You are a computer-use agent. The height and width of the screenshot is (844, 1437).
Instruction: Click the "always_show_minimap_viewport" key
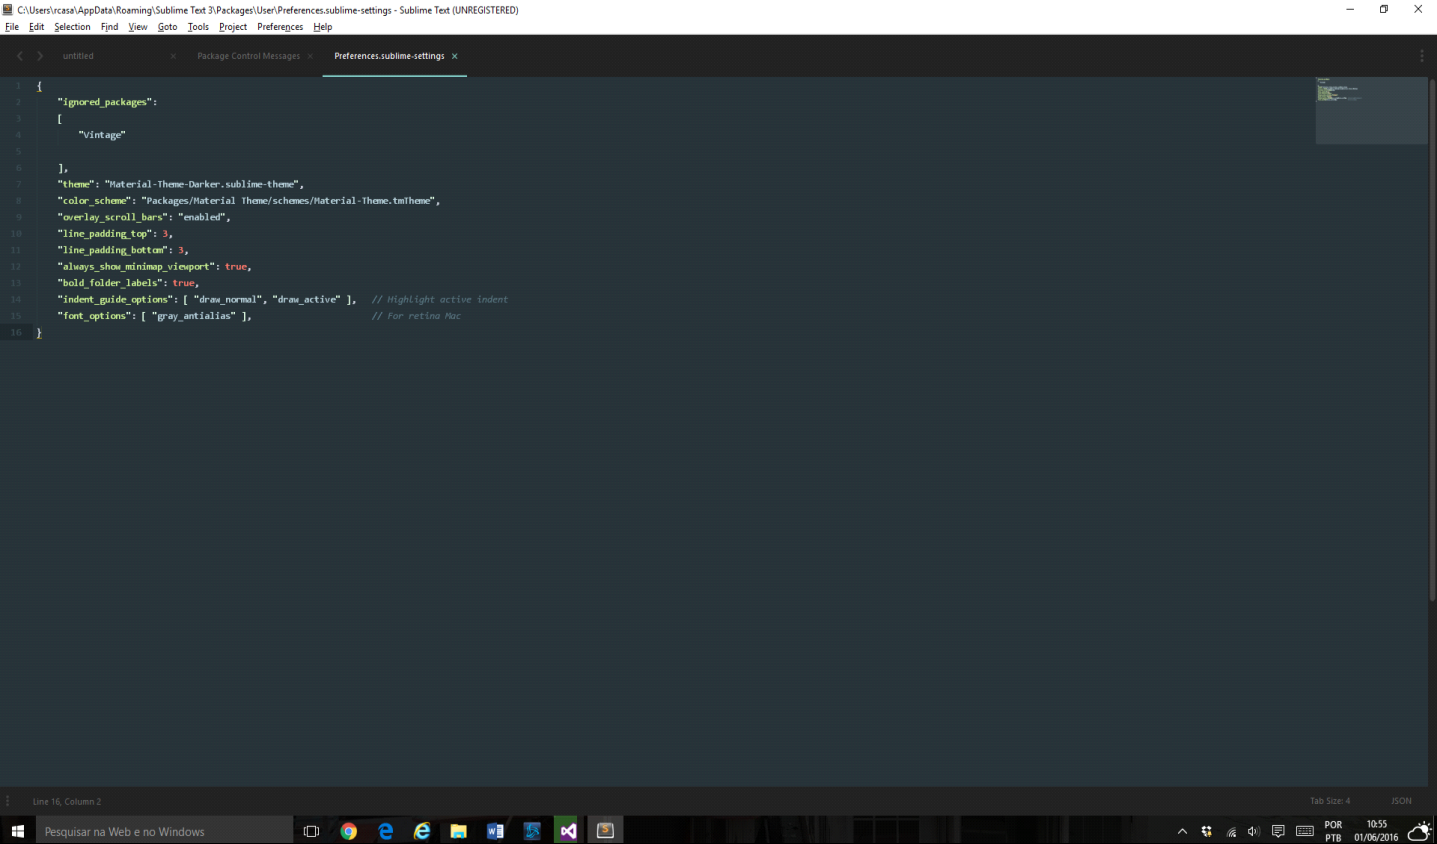[x=136, y=267]
